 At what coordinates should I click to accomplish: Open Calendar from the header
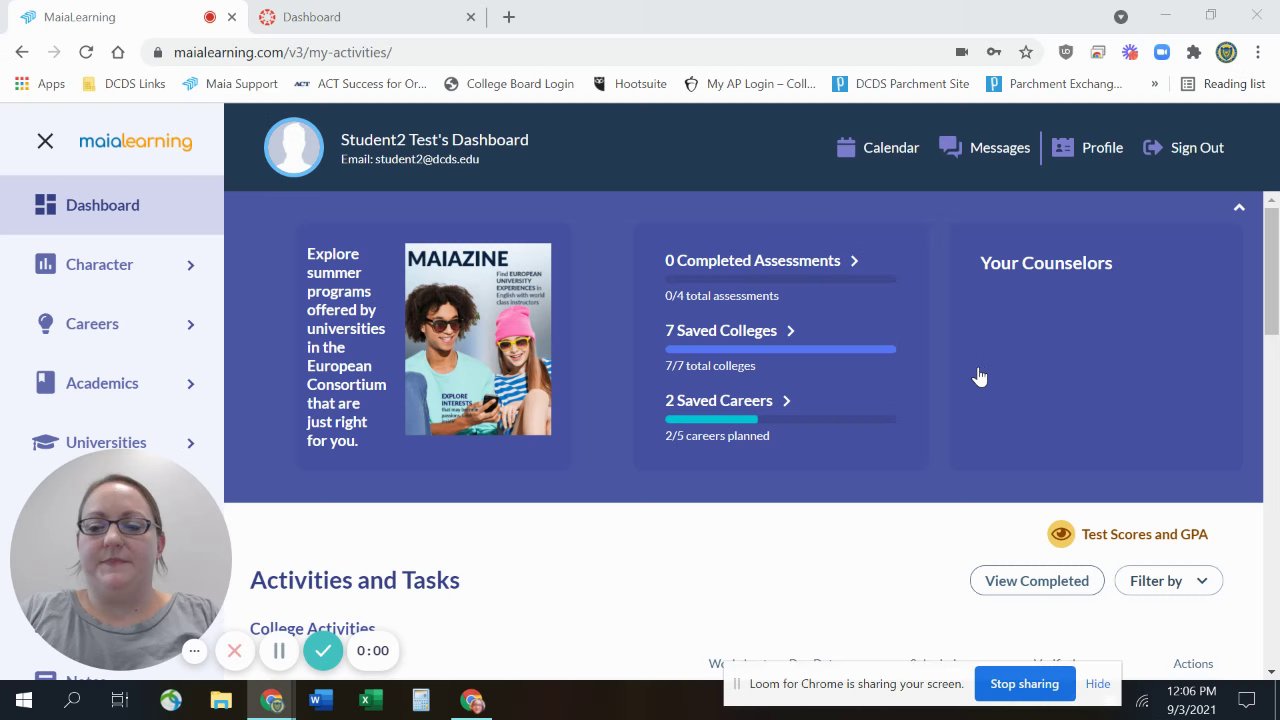tap(877, 148)
